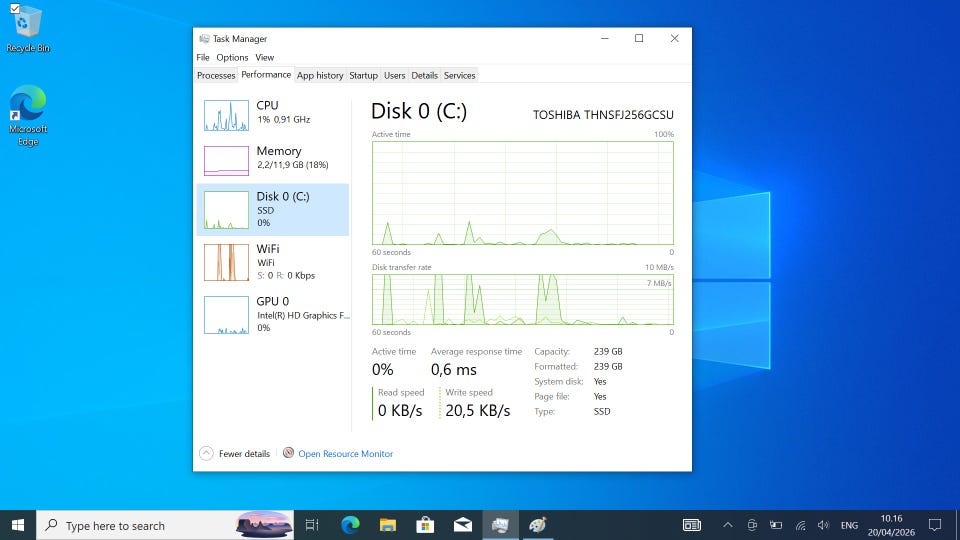Click the 1% 0,91 GHz CPU reading
This screenshot has height=540, width=960.
tap(283, 119)
